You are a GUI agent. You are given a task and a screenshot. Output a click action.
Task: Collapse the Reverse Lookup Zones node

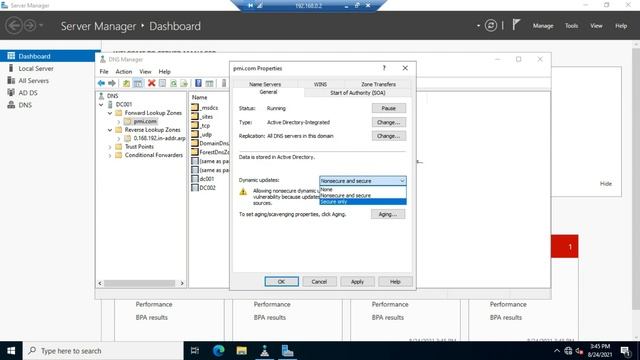pos(110,130)
